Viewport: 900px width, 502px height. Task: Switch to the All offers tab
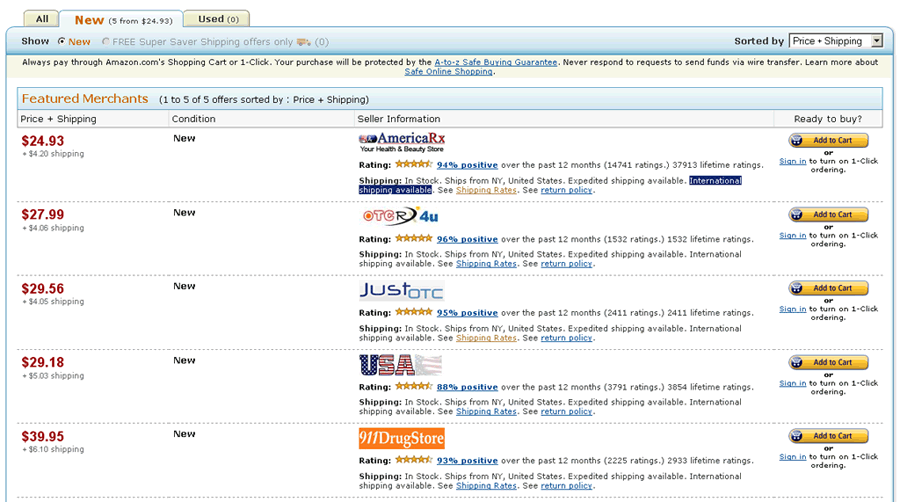pos(42,18)
